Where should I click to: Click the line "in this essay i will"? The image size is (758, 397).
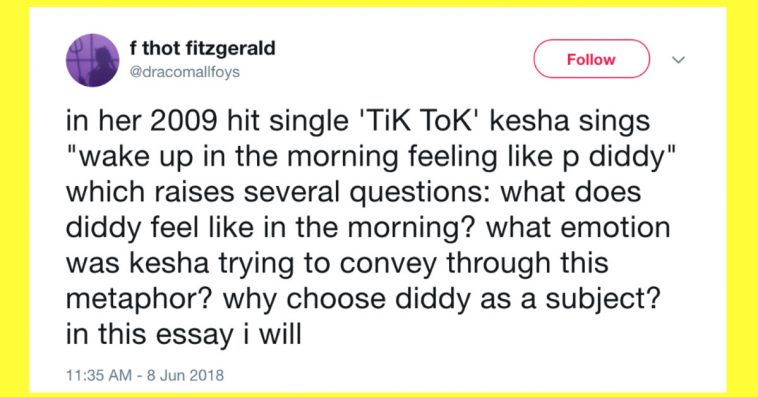point(184,335)
